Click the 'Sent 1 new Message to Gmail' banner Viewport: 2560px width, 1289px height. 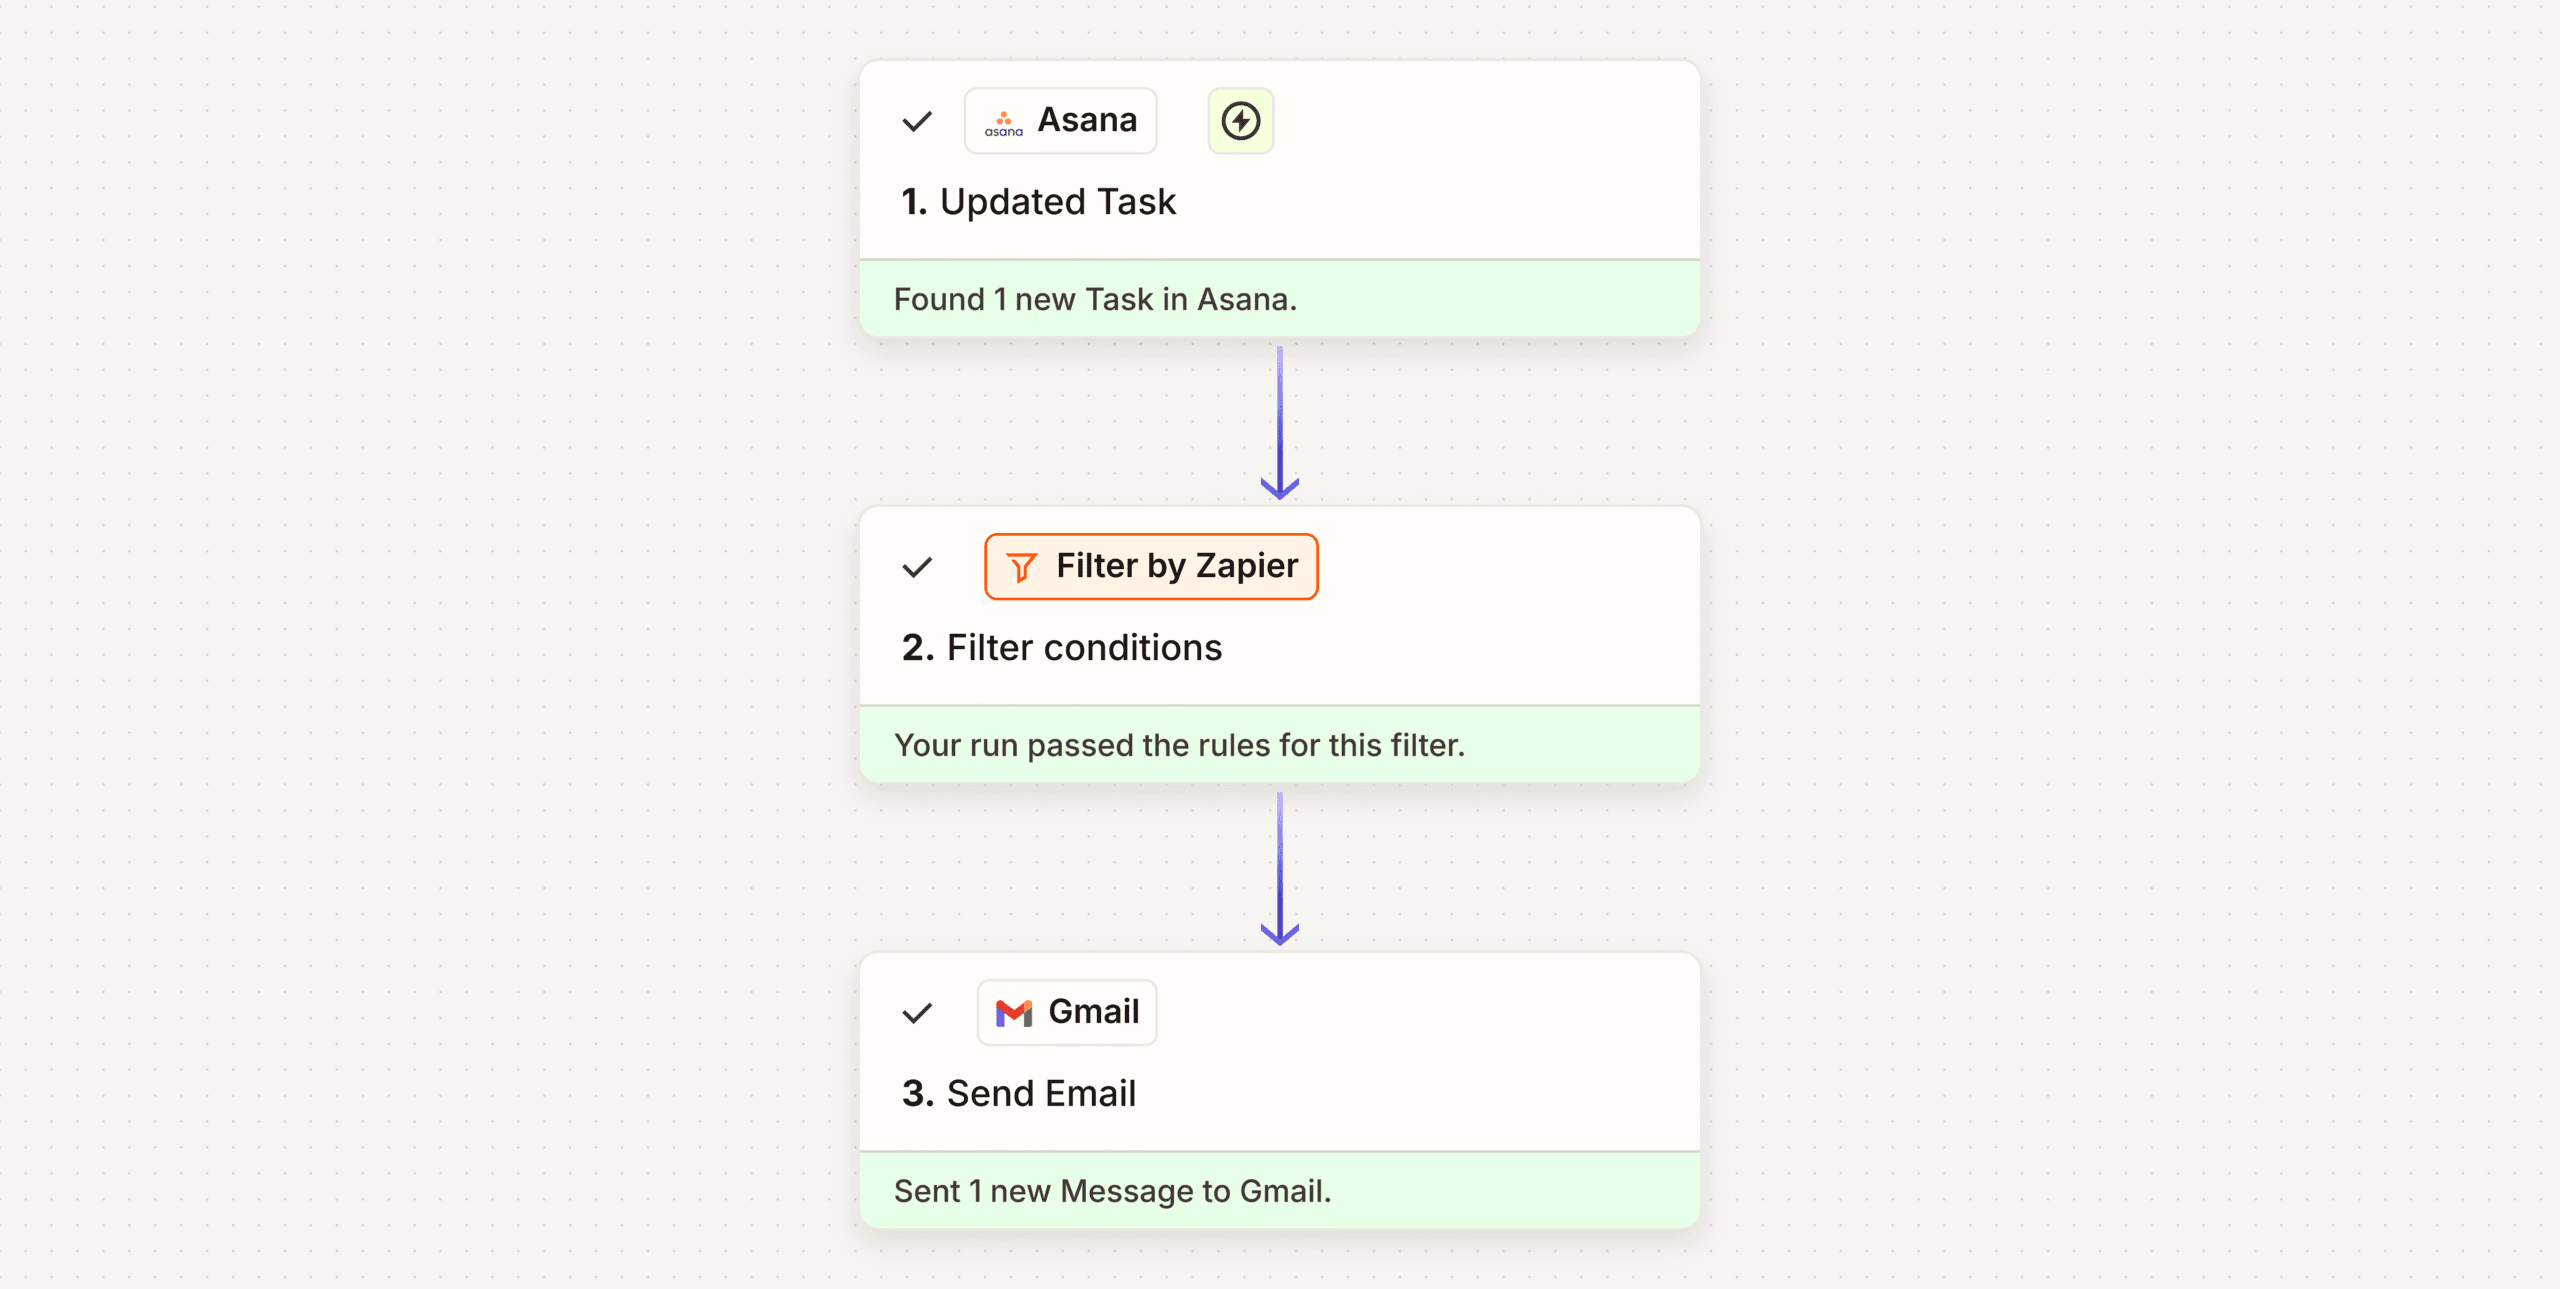[x=1113, y=1190]
